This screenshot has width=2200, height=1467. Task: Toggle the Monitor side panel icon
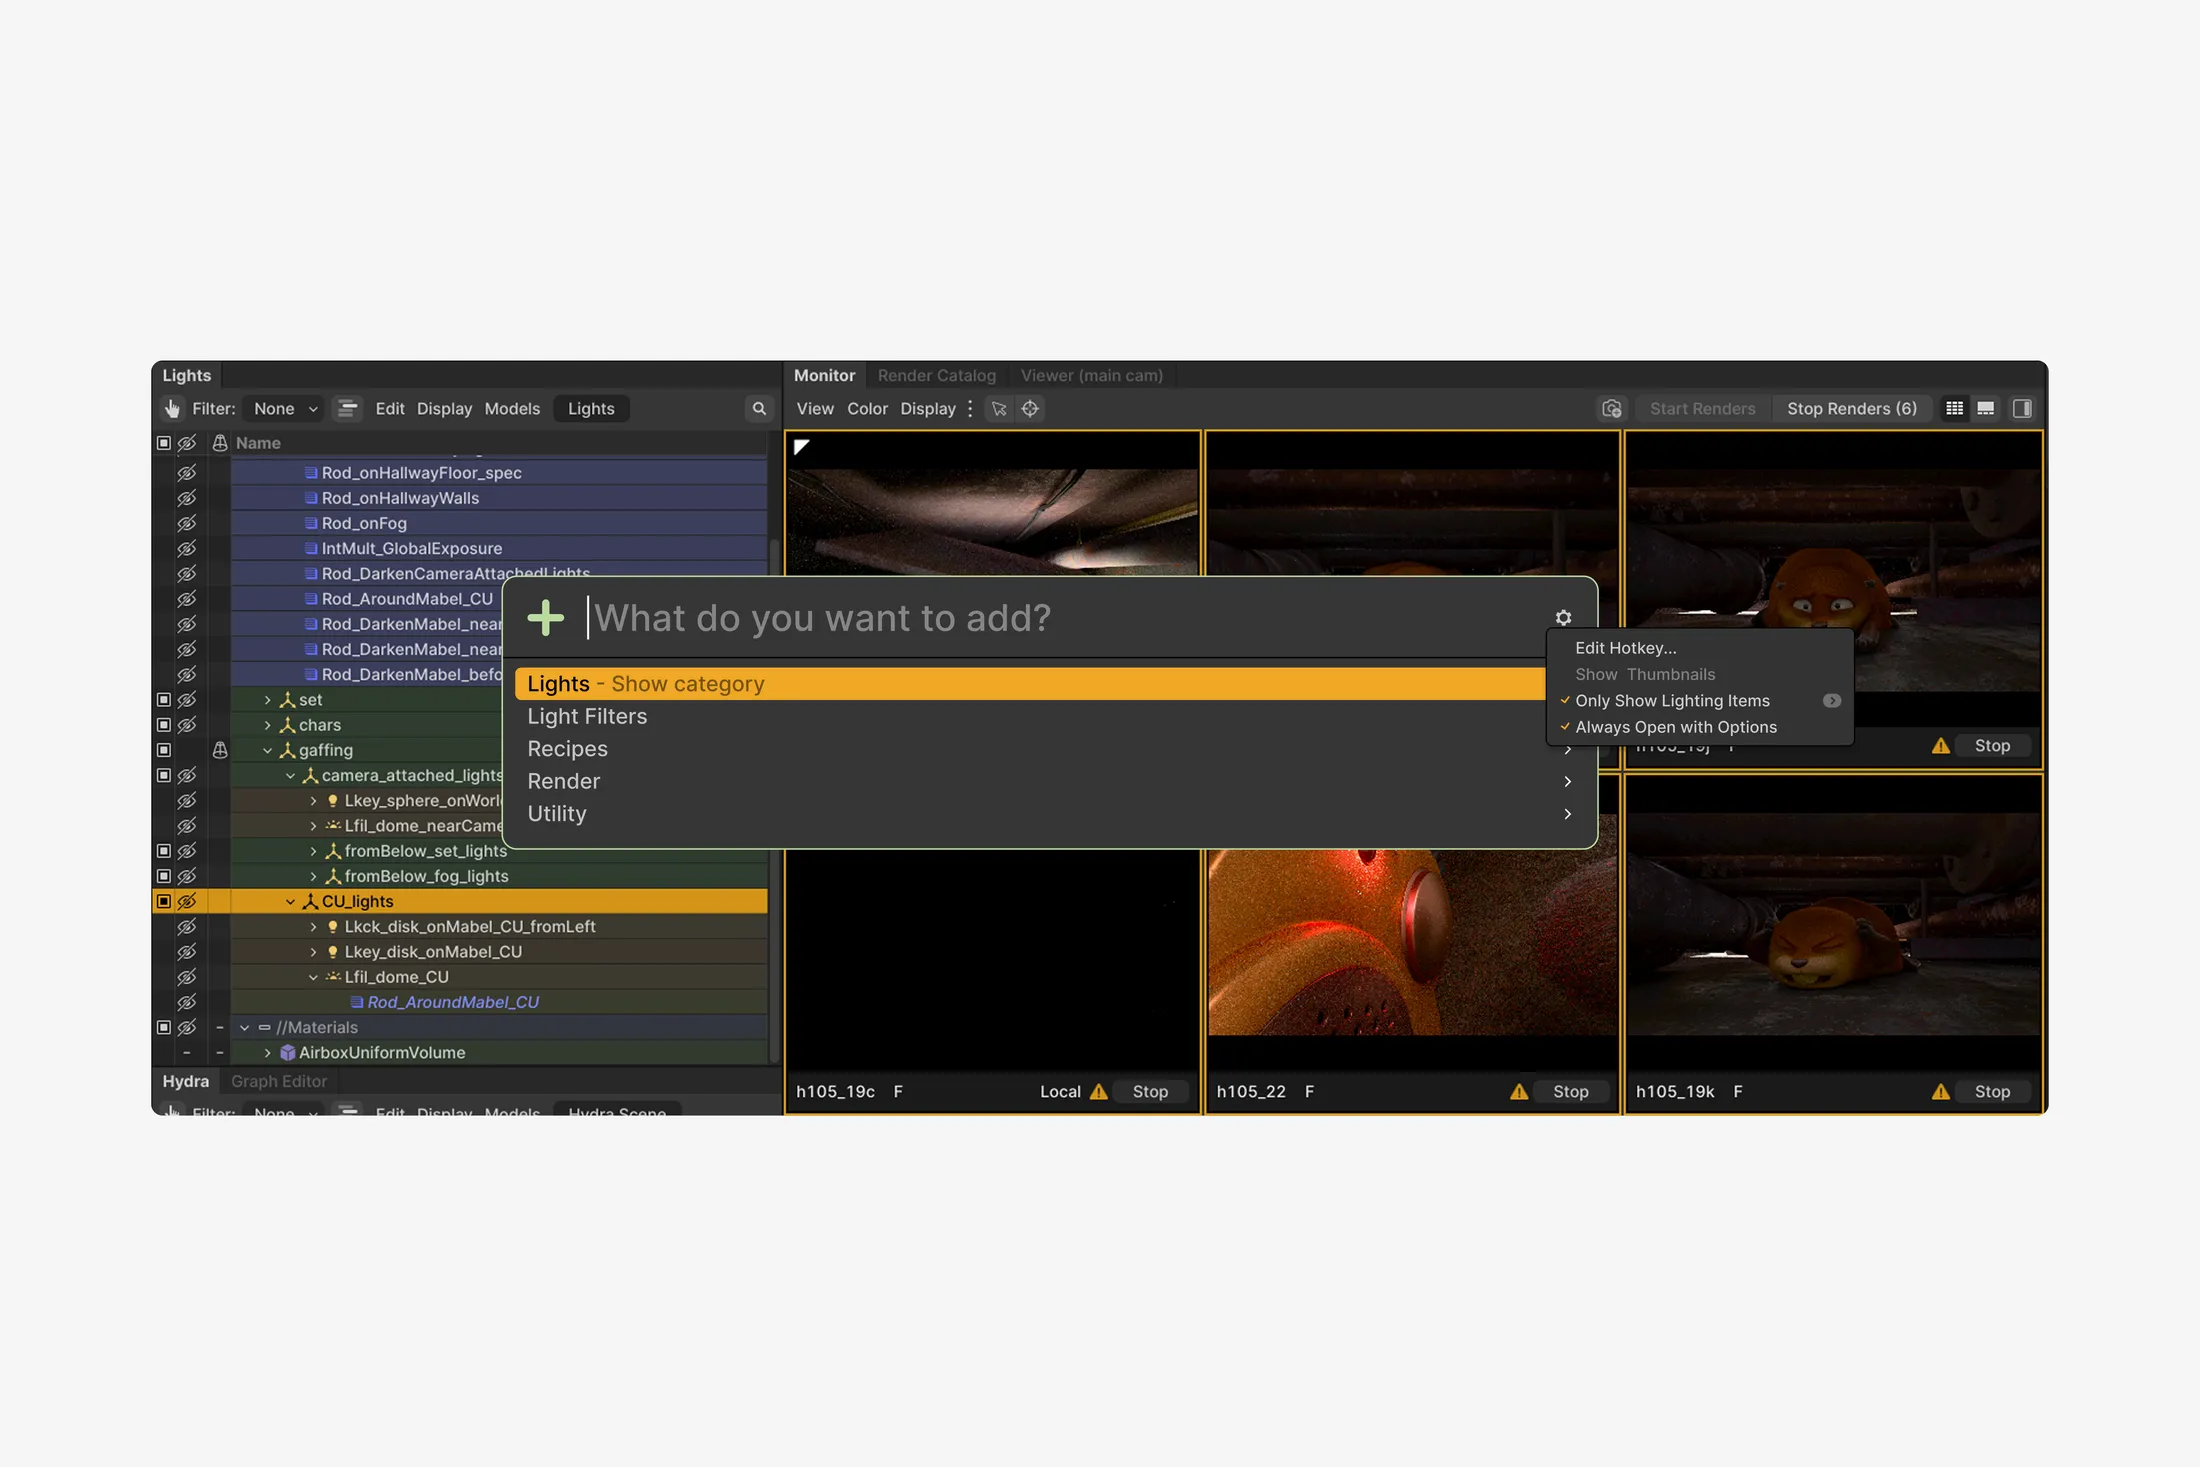[2022, 408]
